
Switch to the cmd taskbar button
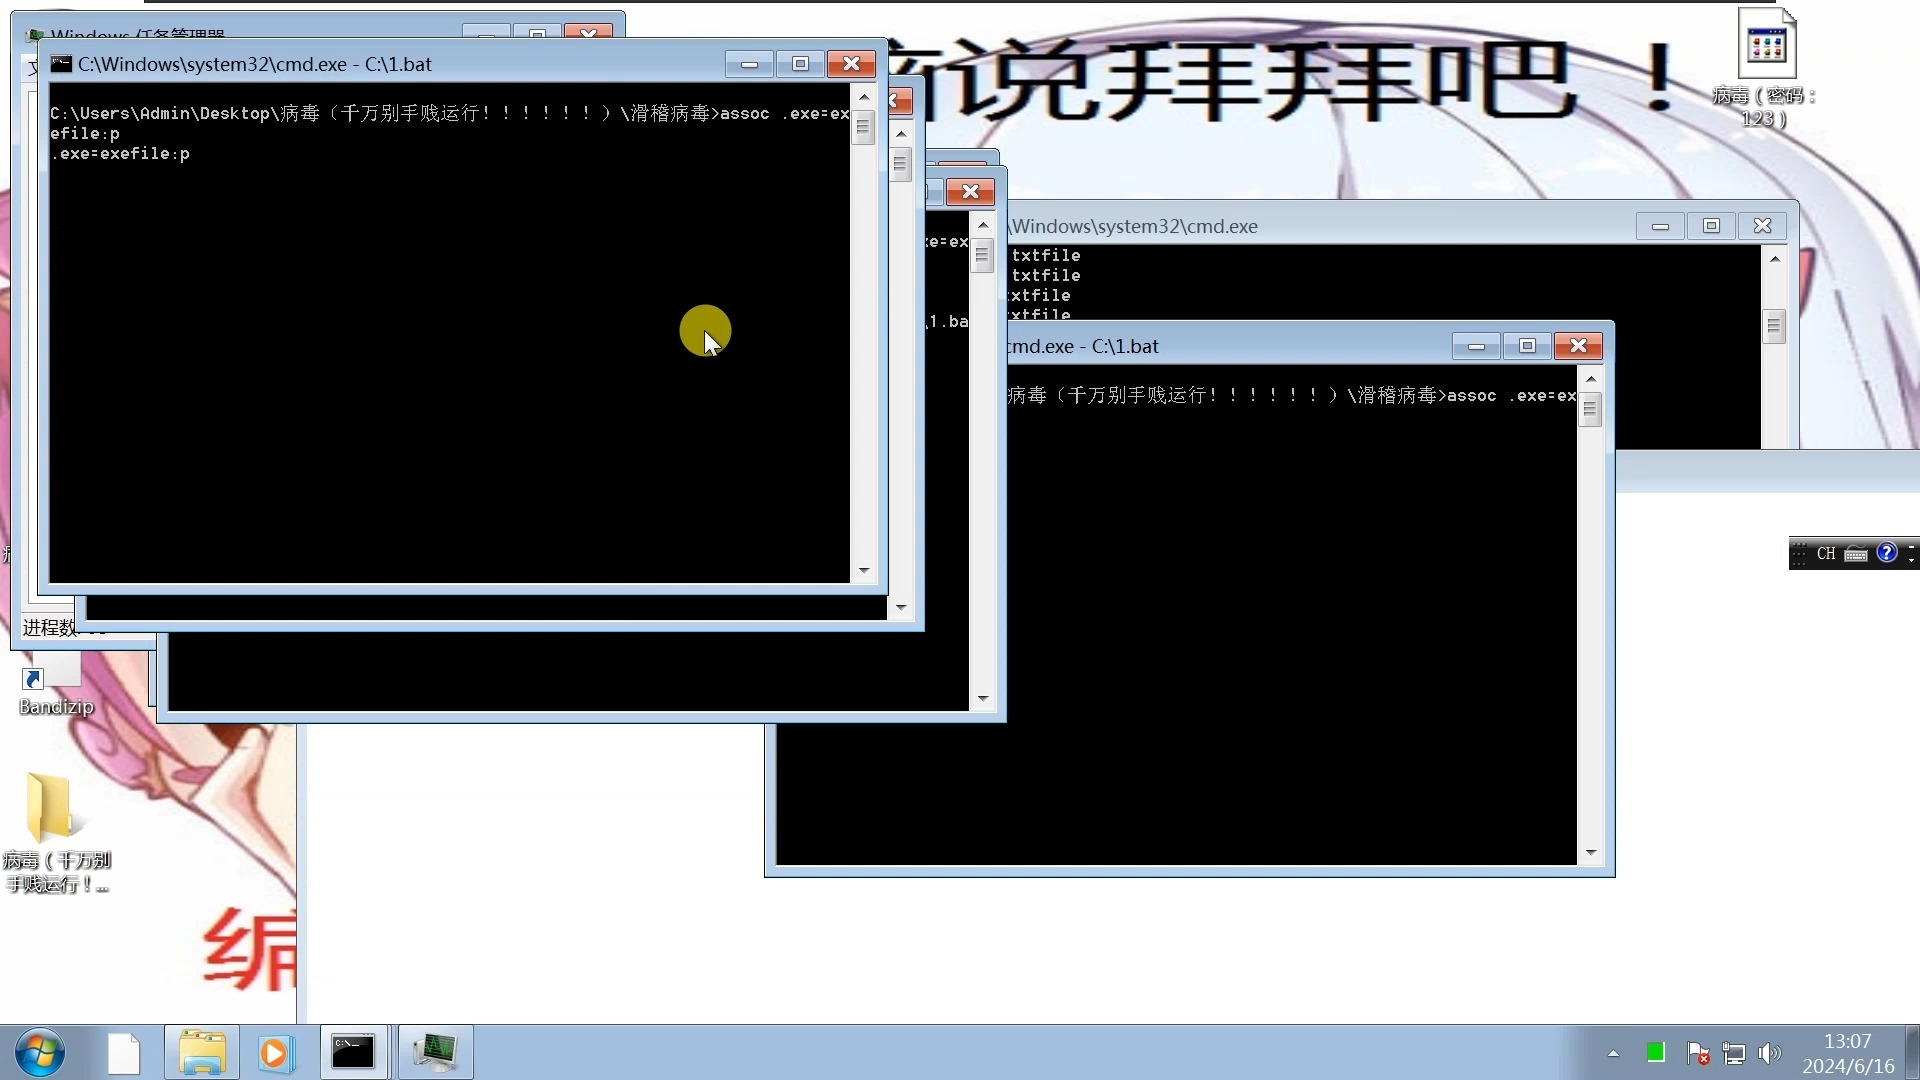(x=354, y=1053)
